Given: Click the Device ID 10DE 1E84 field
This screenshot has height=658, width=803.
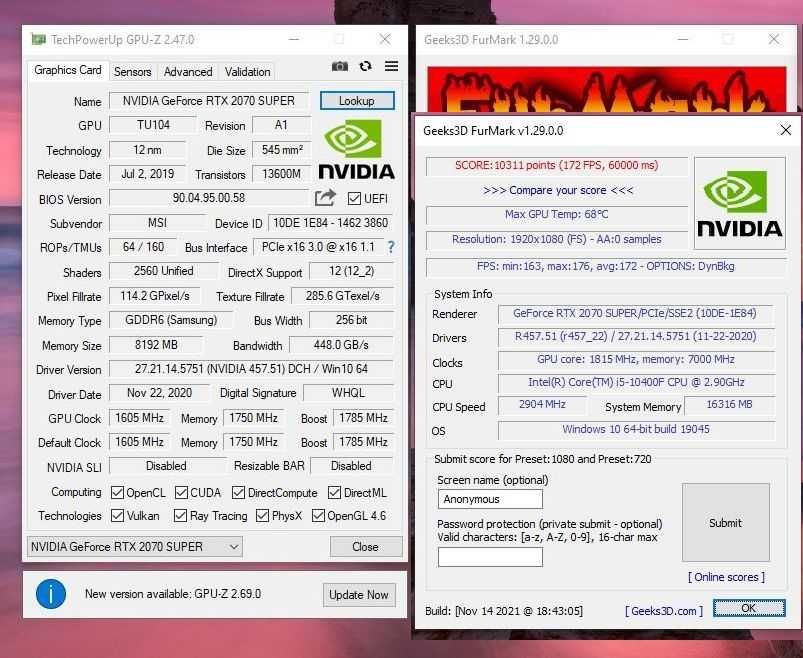Looking at the screenshot, I should pos(330,223).
